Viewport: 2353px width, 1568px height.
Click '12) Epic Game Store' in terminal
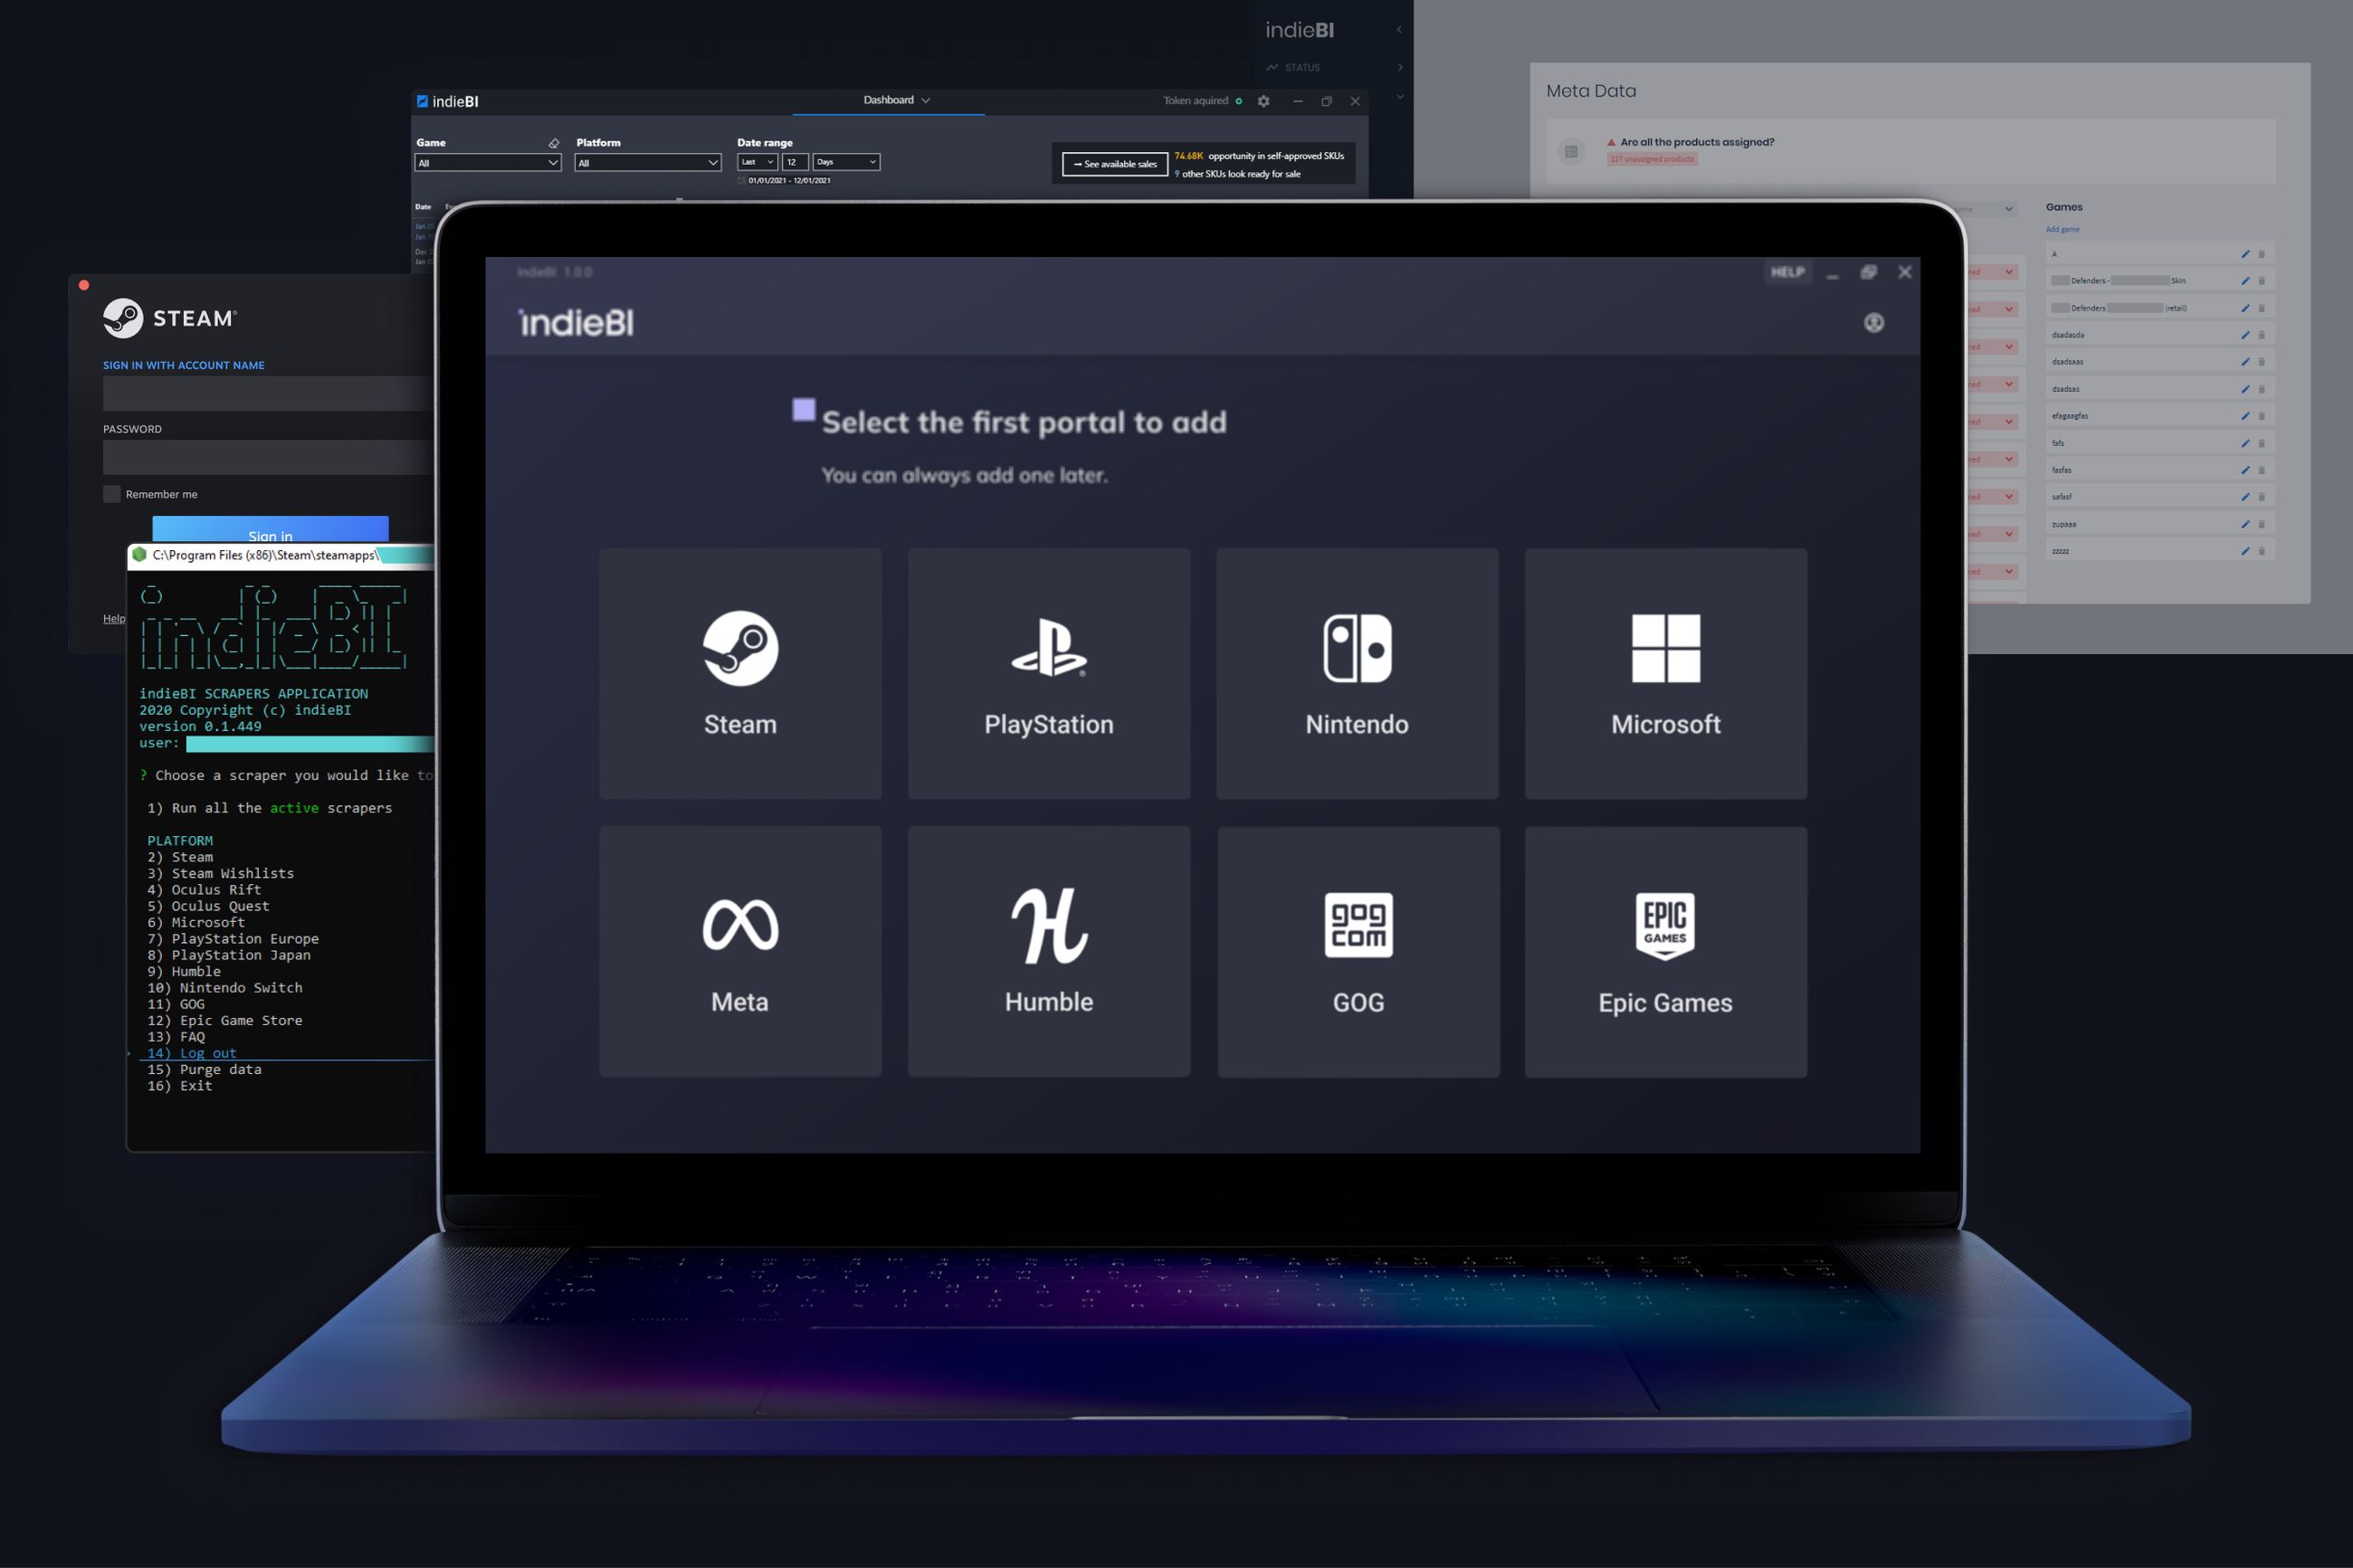[225, 1020]
